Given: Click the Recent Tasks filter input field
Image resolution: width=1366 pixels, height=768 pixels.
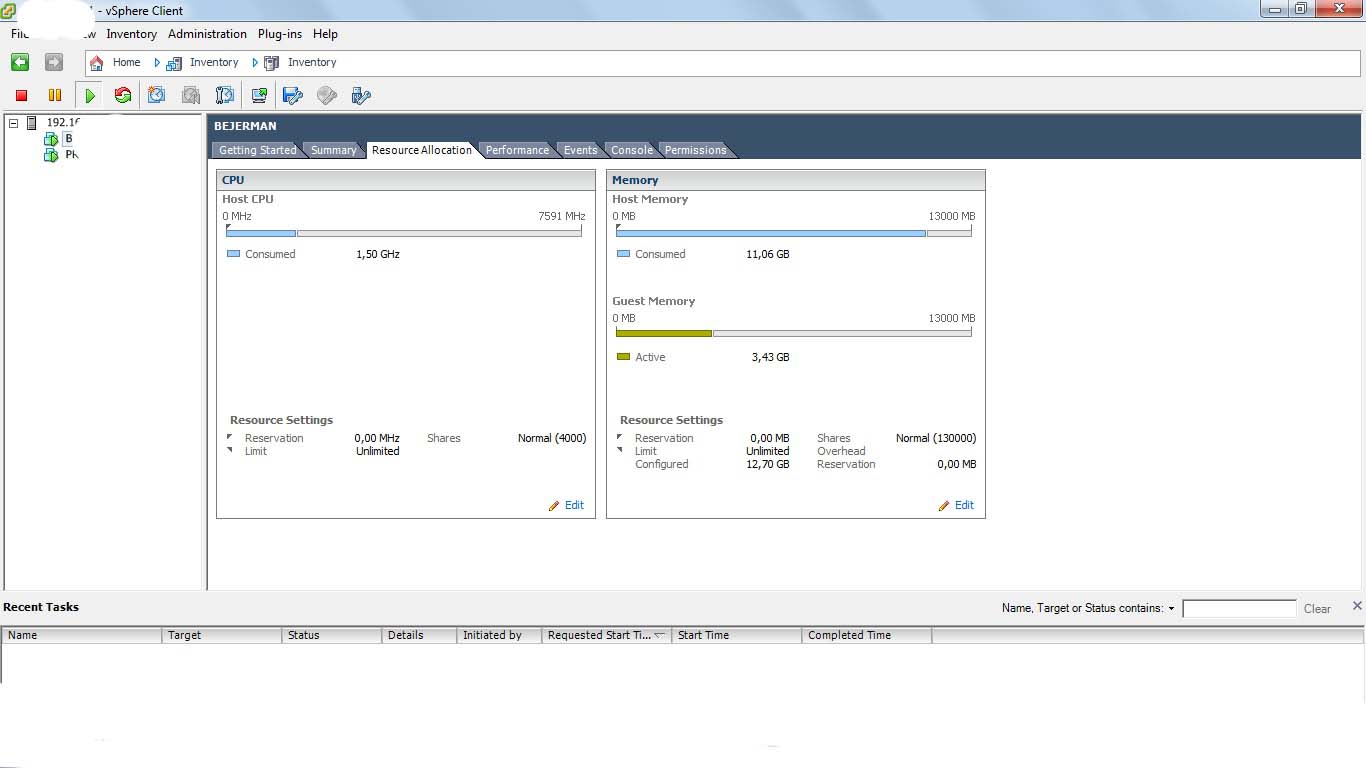Looking at the screenshot, I should [1239, 608].
